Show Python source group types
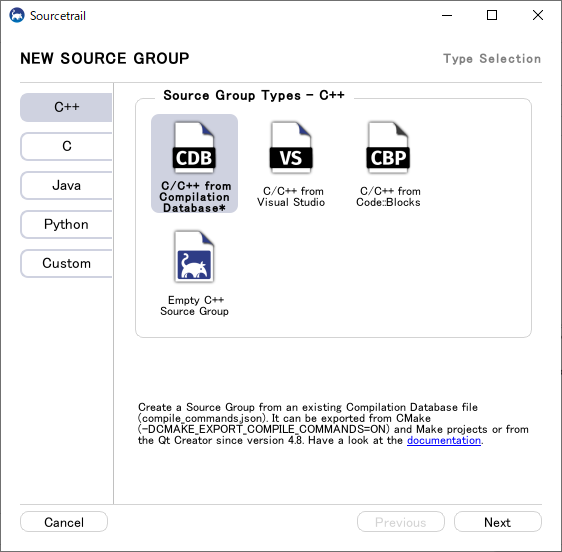The height and width of the screenshot is (552, 562). 66,224
